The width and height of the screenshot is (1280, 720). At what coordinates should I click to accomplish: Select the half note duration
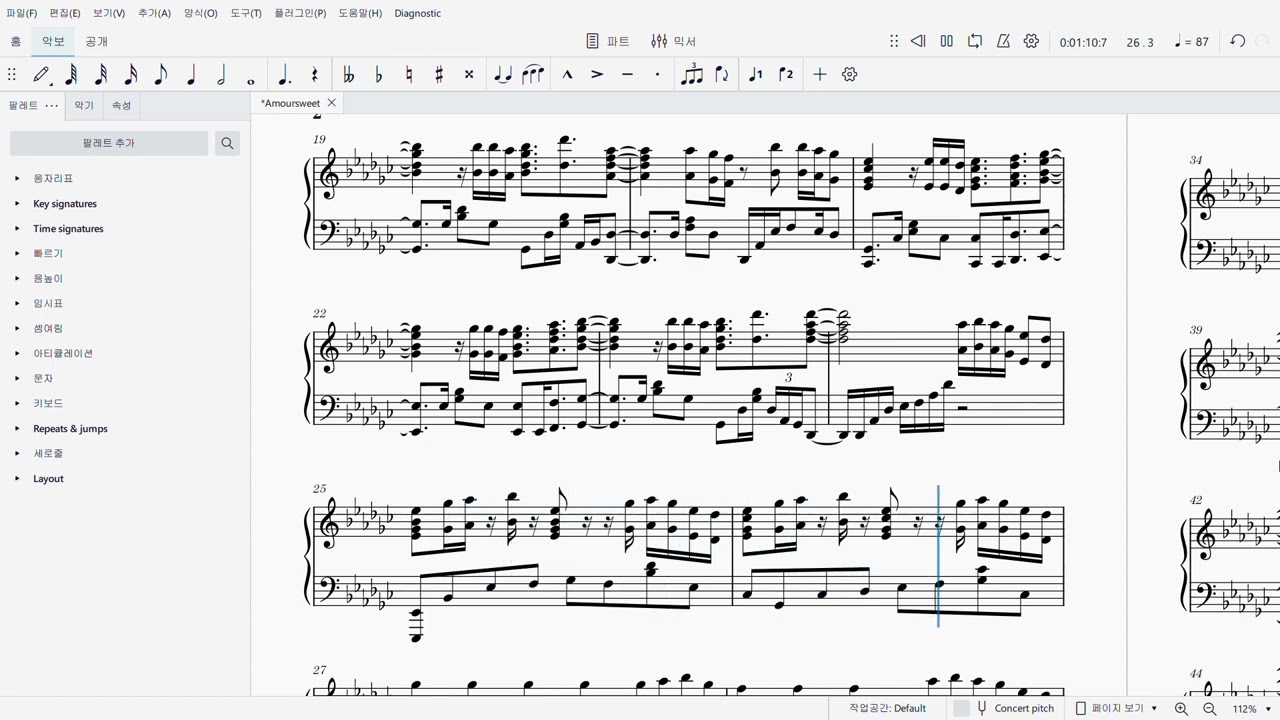[221, 74]
